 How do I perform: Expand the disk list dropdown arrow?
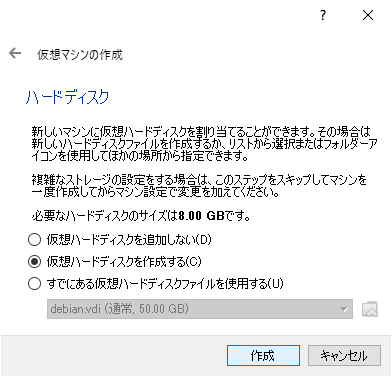click(344, 309)
